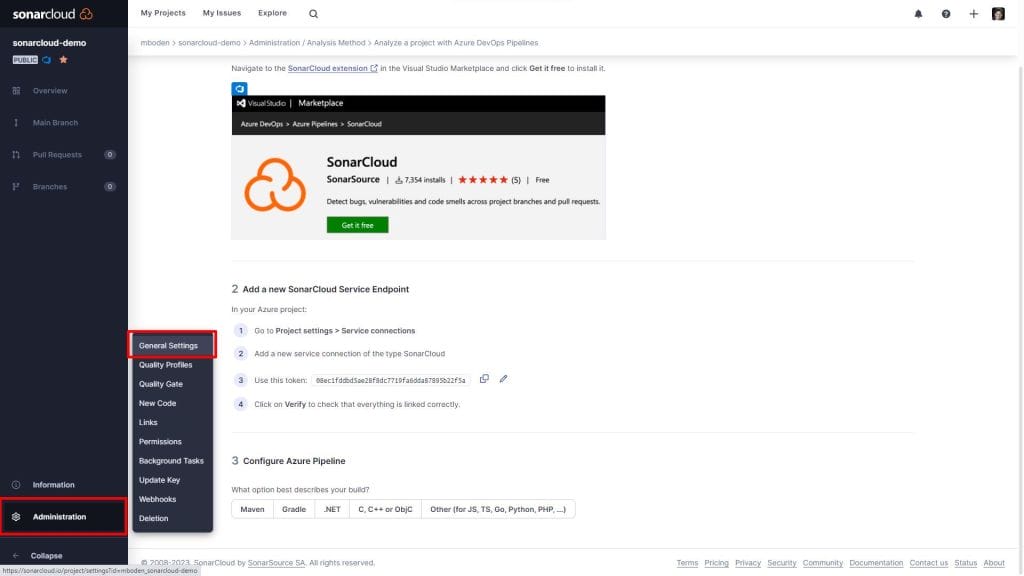Click the sonarcloud-demo breadcrumb

[209, 42]
